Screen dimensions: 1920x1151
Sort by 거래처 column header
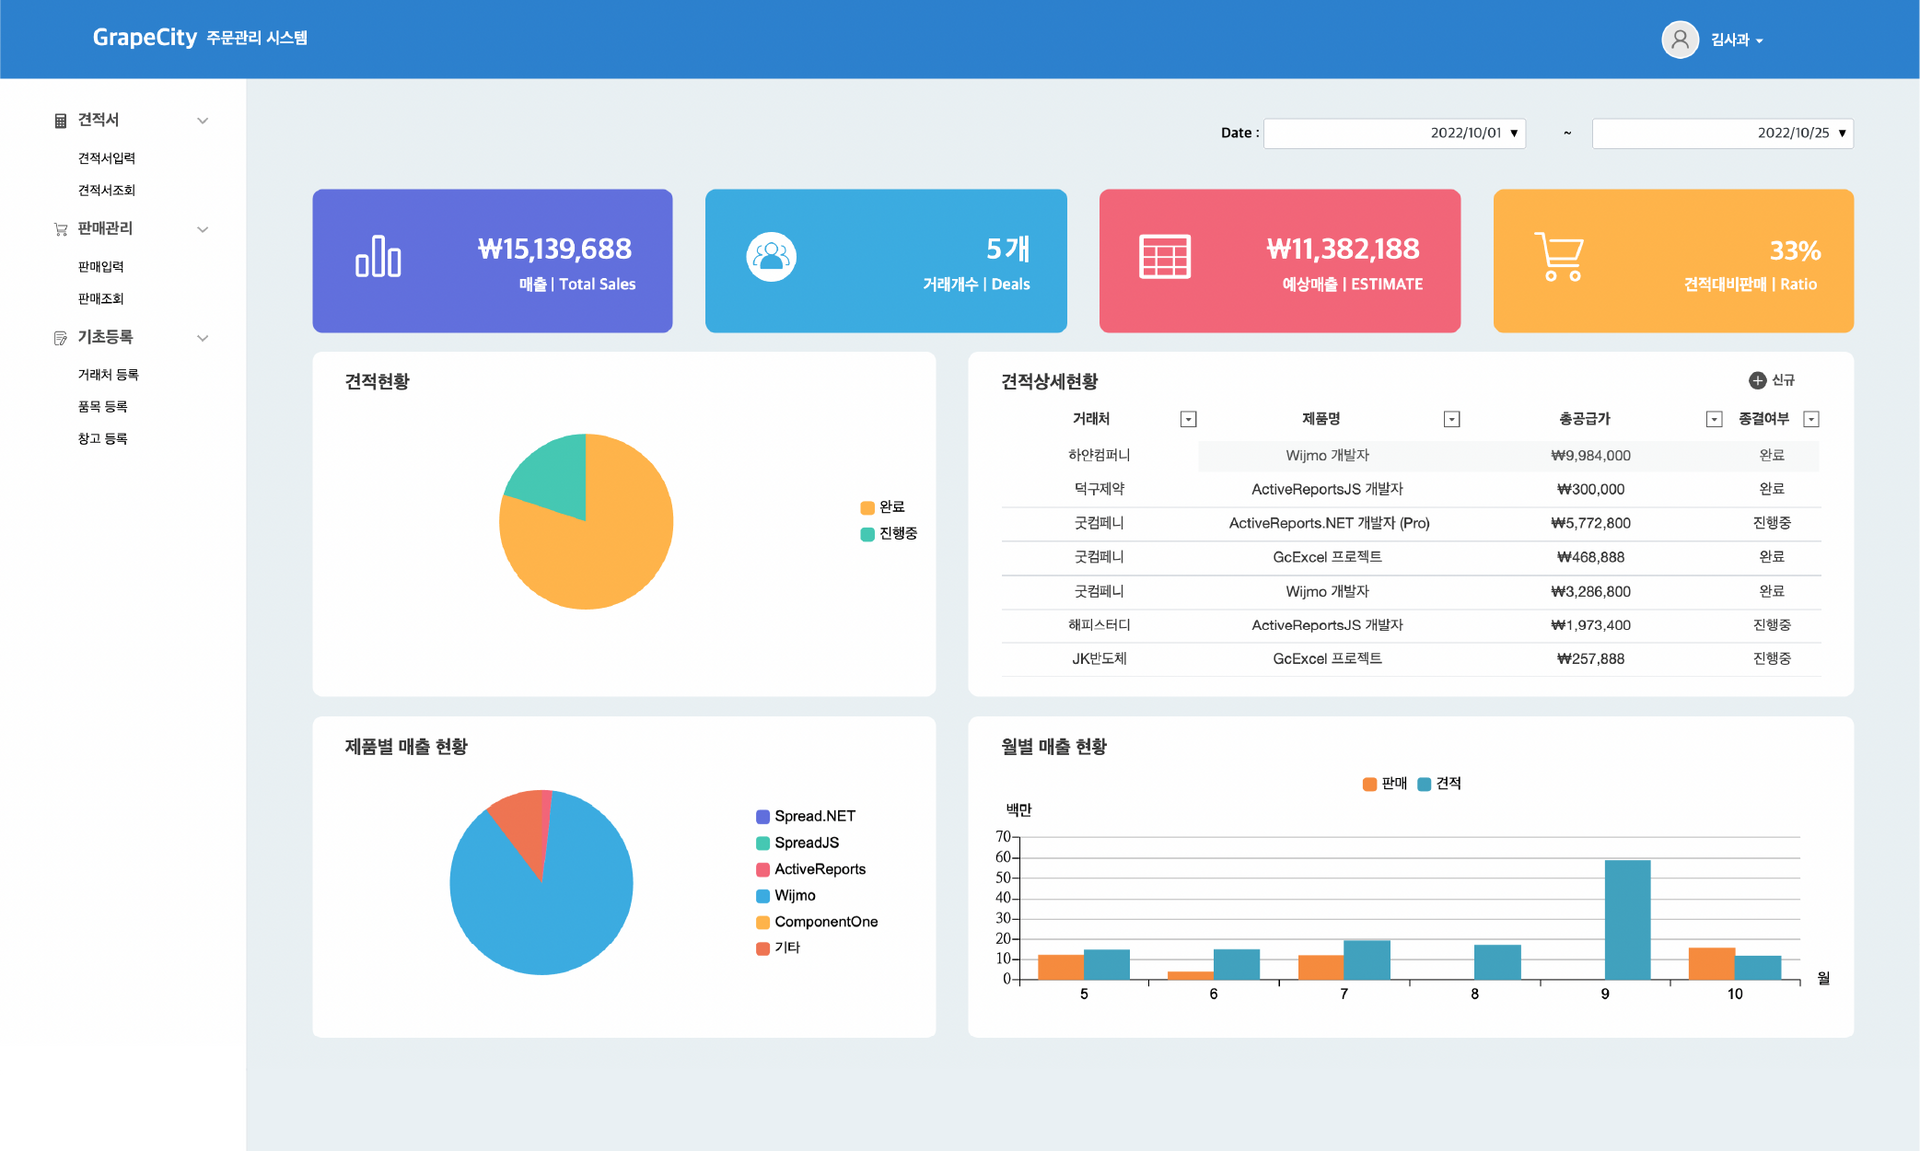(1091, 419)
